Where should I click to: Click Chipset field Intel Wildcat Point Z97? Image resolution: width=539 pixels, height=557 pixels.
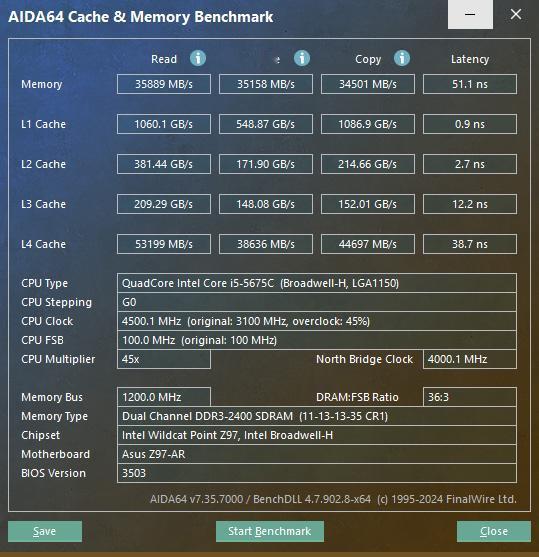click(x=317, y=435)
